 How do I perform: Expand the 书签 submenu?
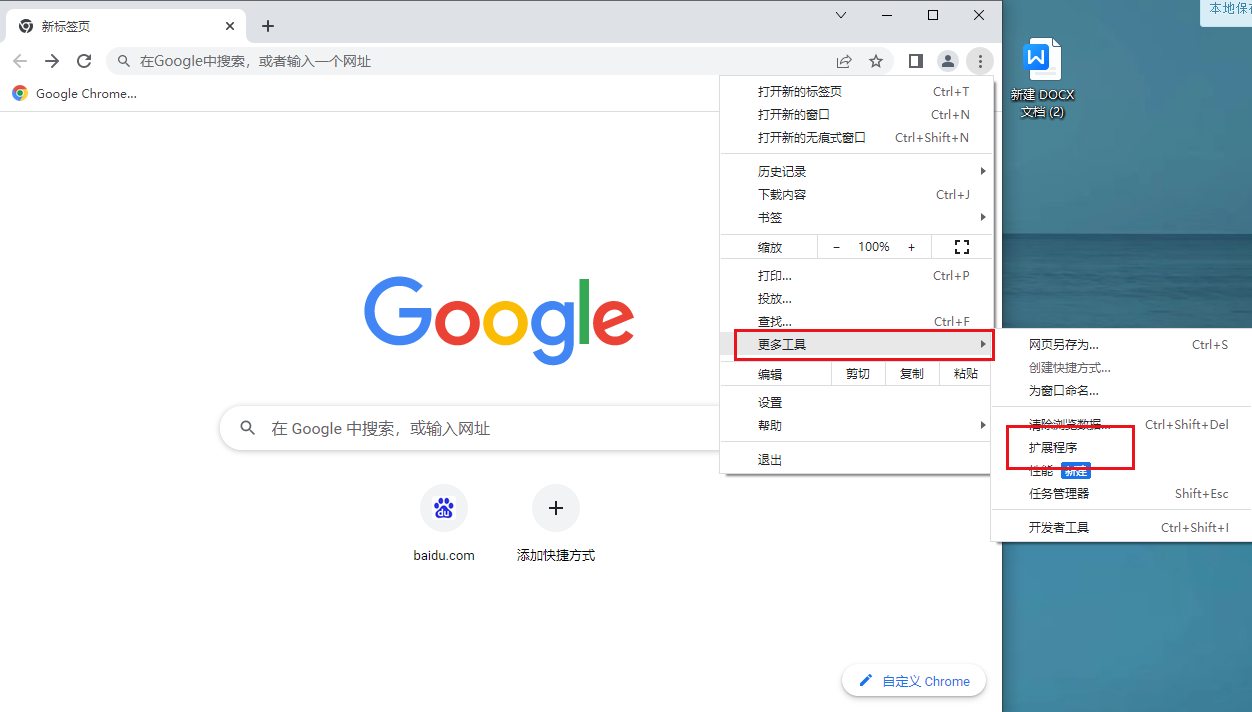point(856,217)
